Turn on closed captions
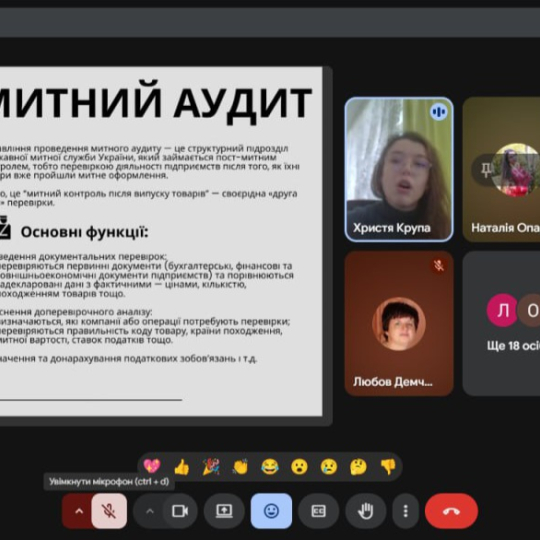 click(319, 511)
